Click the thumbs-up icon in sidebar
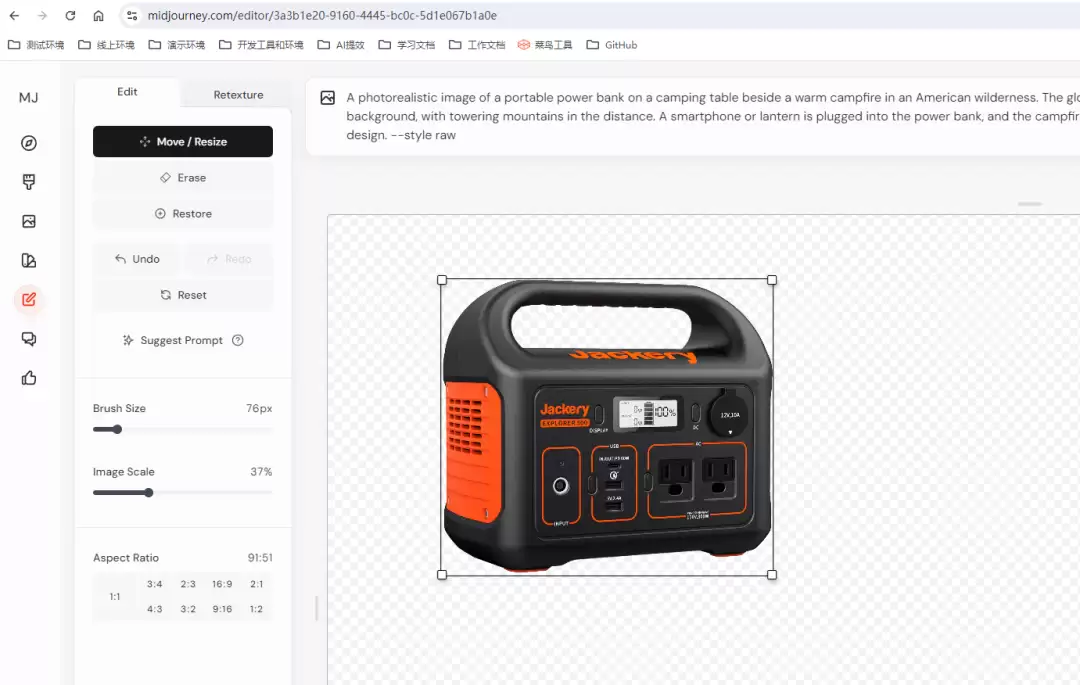The image size is (1080, 685). 29,378
